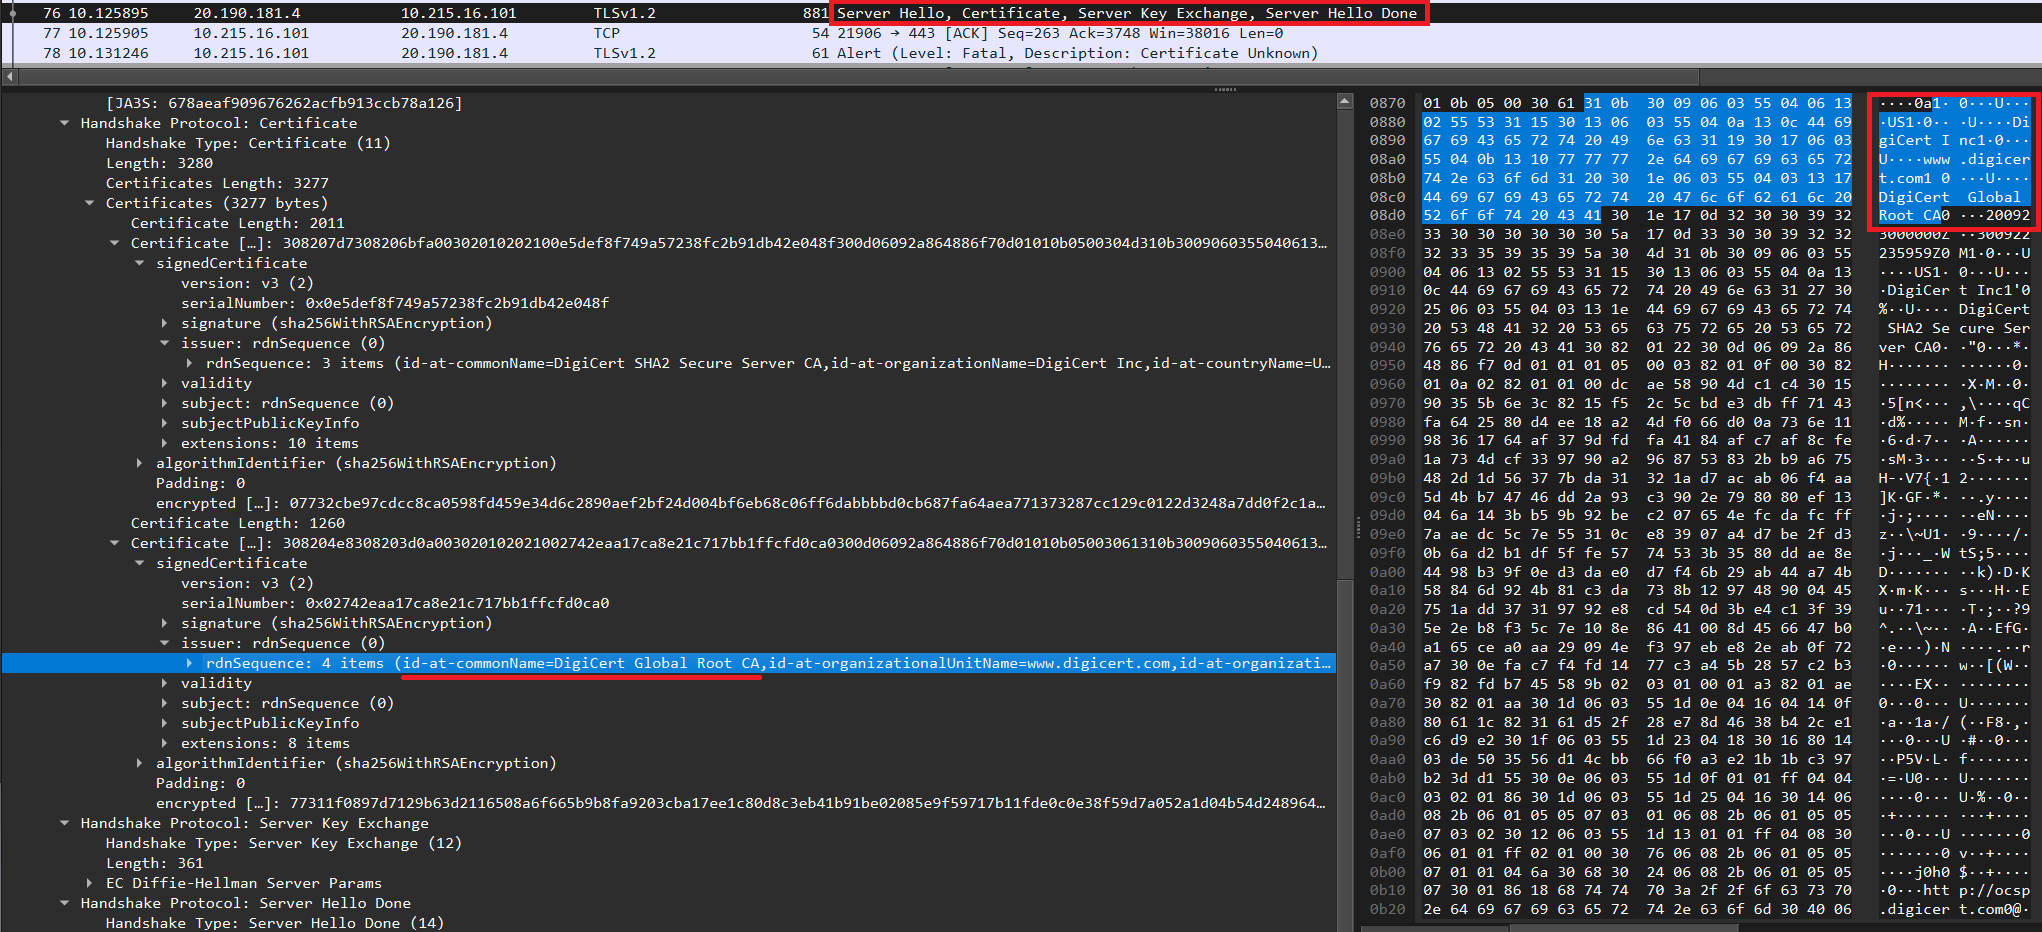Expand the validity field of the first certificate
This screenshot has height=932, width=2042.
pyautogui.click(x=165, y=382)
